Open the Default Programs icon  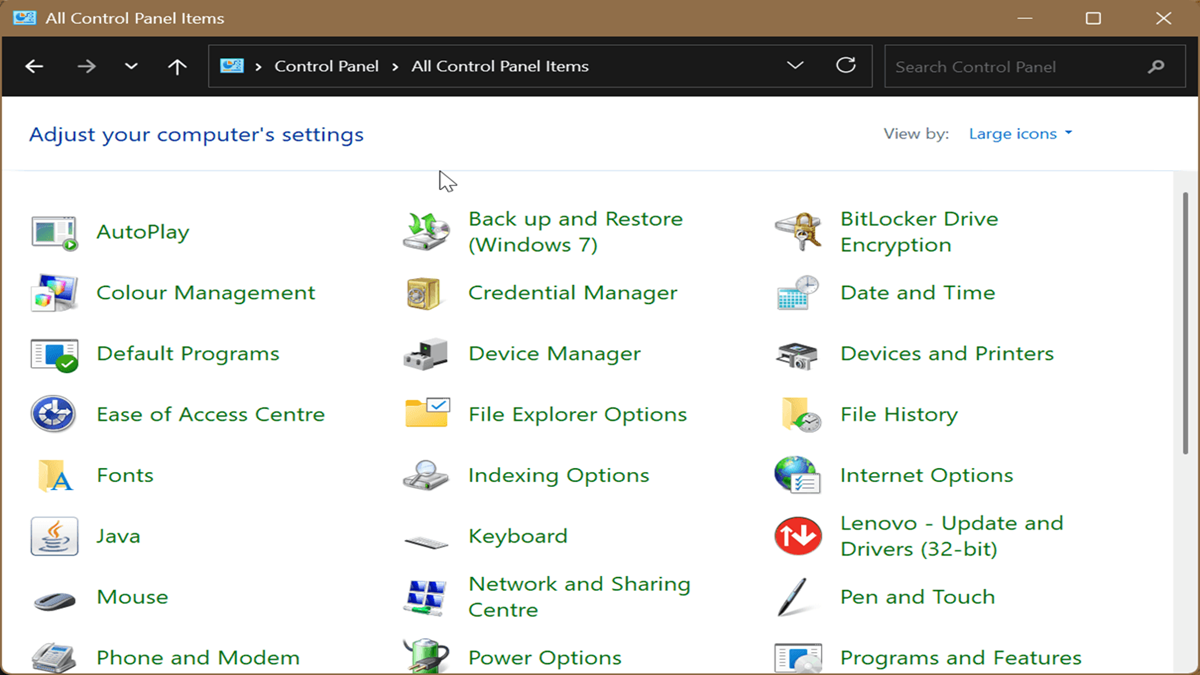click(x=54, y=354)
